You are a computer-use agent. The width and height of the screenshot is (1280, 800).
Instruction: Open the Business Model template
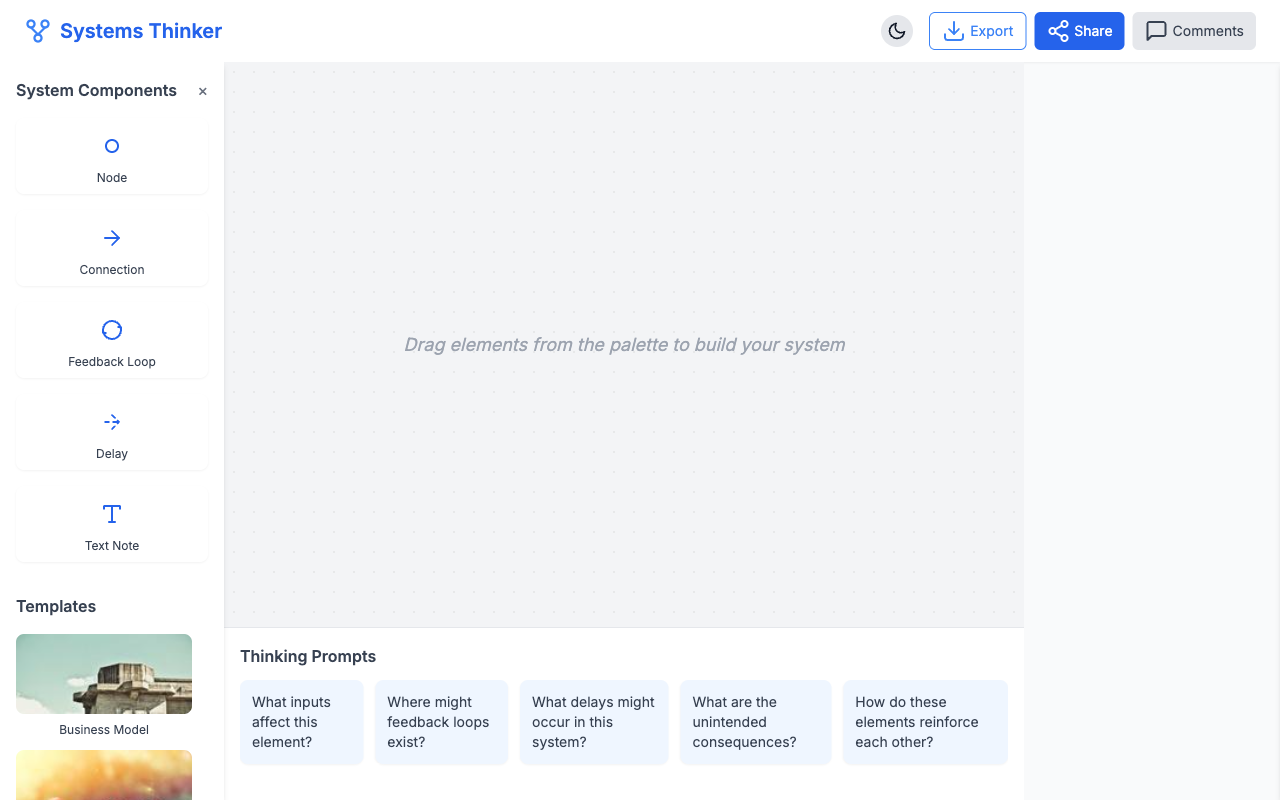103,673
